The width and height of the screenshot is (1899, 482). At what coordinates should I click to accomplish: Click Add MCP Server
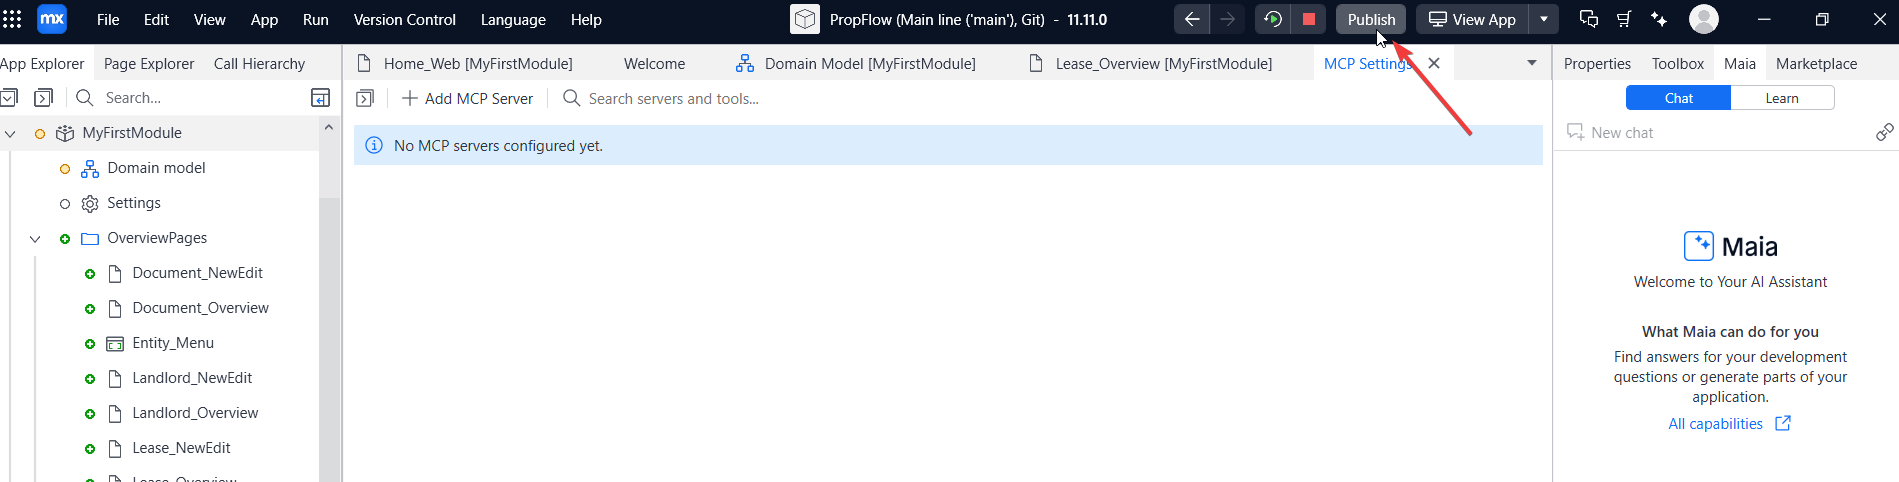click(x=467, y=98)
